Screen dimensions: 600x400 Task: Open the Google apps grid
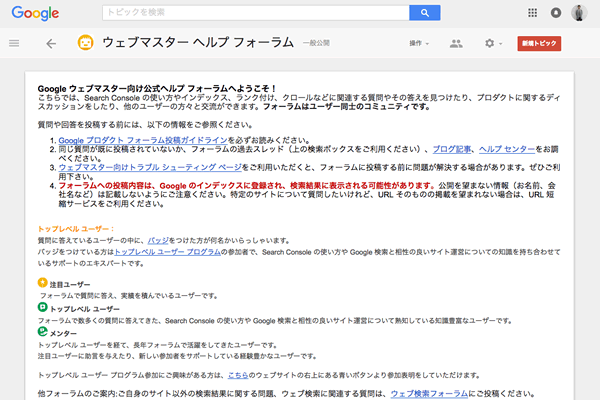point(529,13)
